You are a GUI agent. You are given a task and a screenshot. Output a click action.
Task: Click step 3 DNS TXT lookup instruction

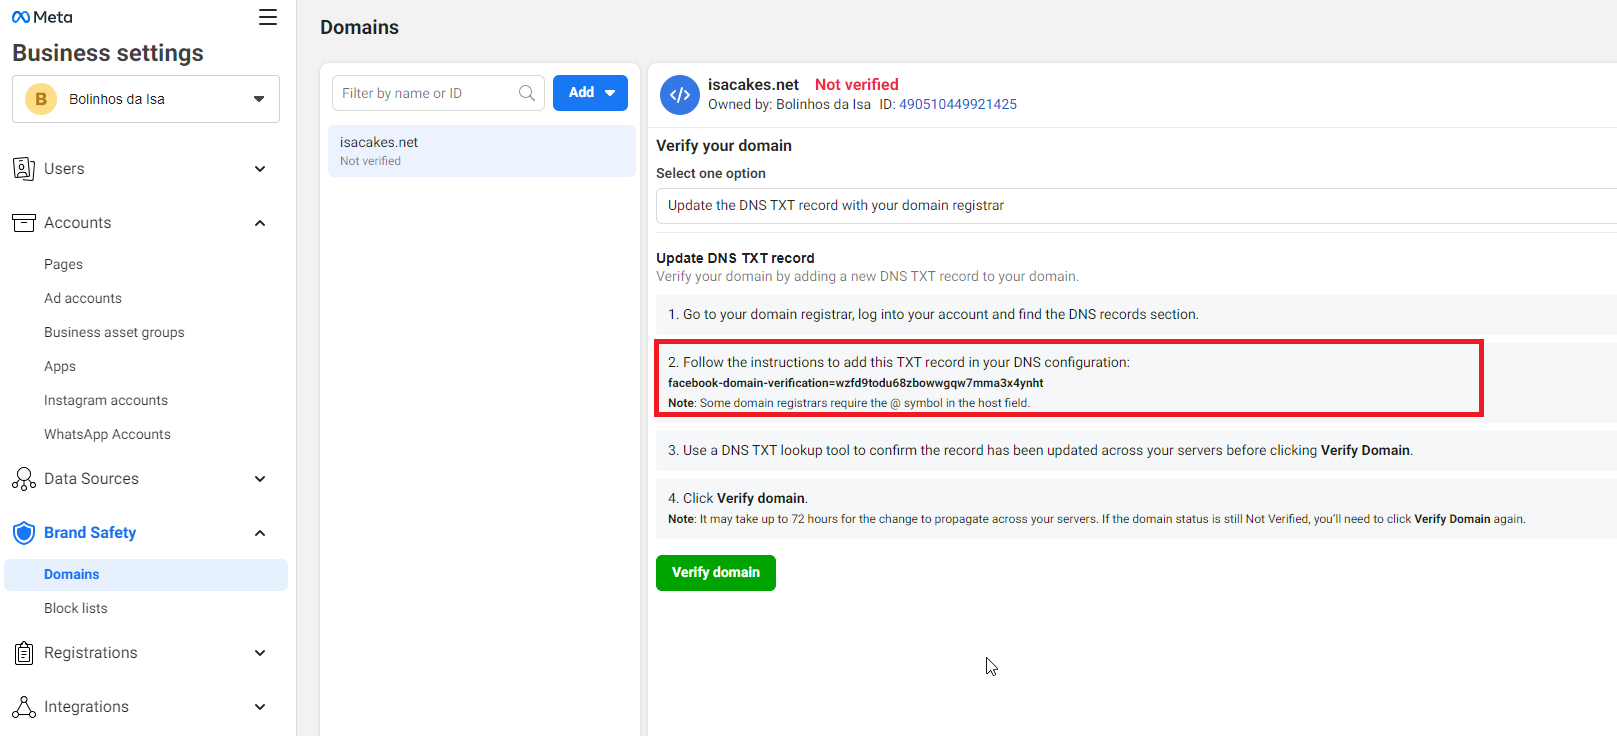[1040, 450]
